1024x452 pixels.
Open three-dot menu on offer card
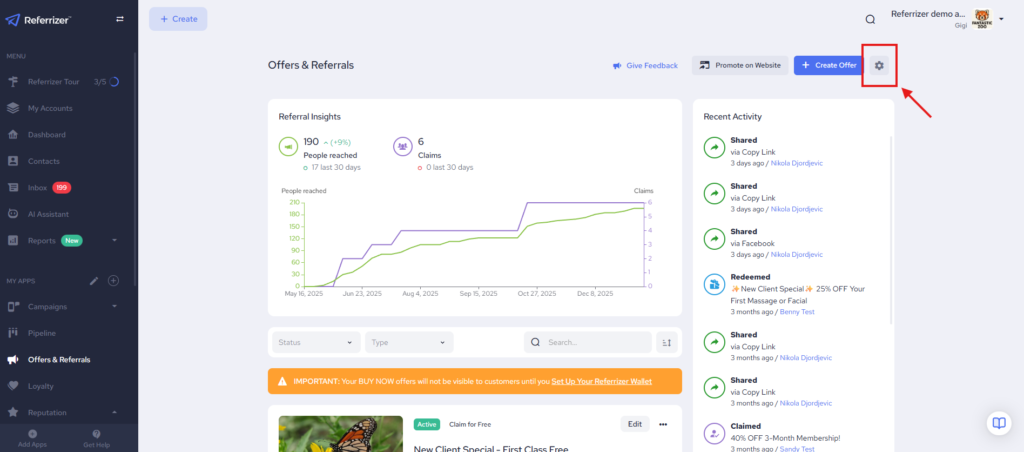click(x=662, y=424)
